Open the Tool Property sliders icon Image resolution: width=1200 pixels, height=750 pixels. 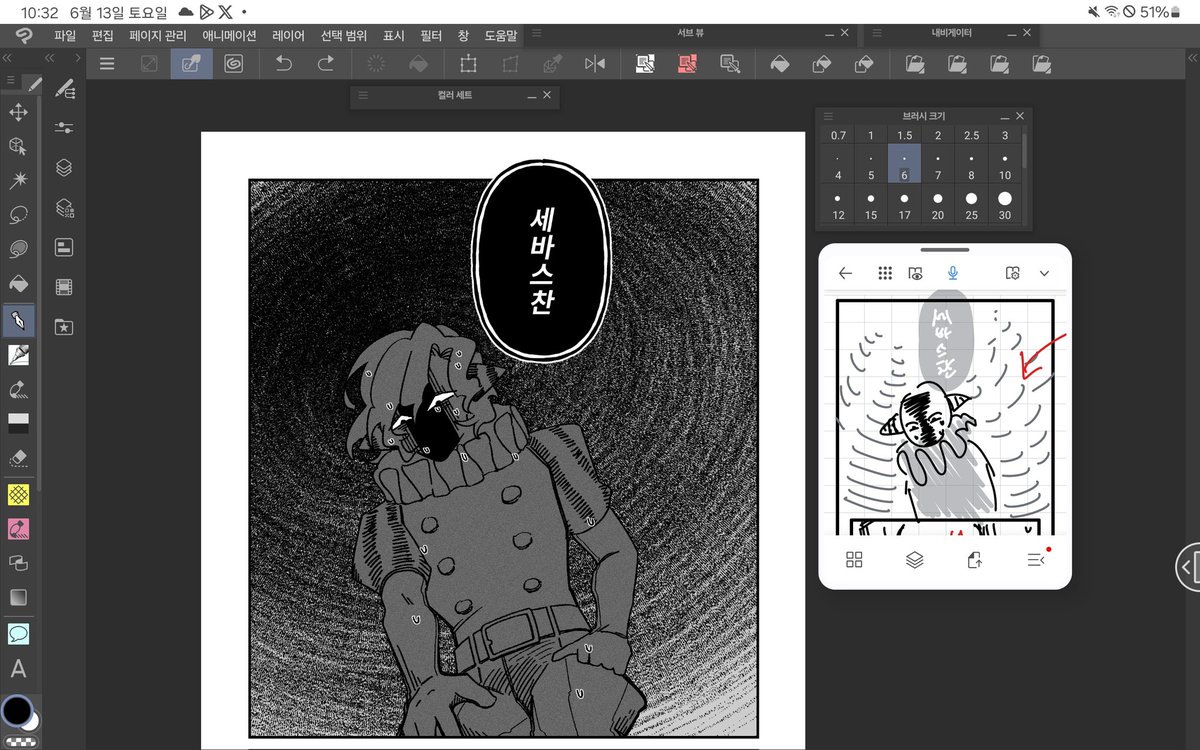point(64,128)
